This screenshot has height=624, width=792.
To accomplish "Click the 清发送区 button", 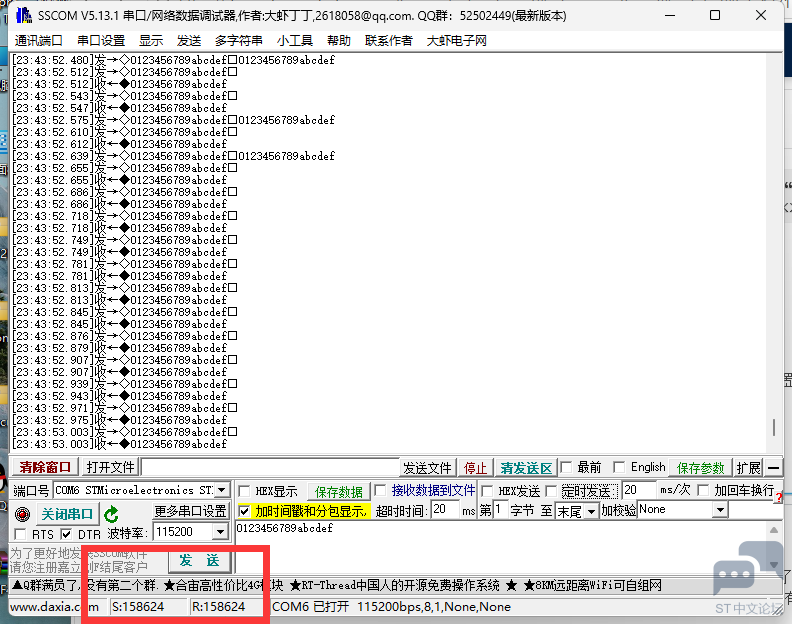I will (526, 468).
